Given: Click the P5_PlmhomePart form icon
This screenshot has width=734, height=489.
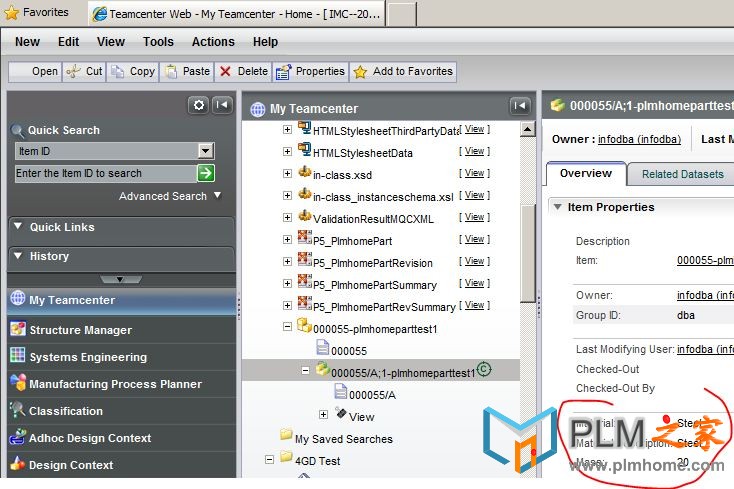Looking at the screenshot, I should [x=305, y=238].
